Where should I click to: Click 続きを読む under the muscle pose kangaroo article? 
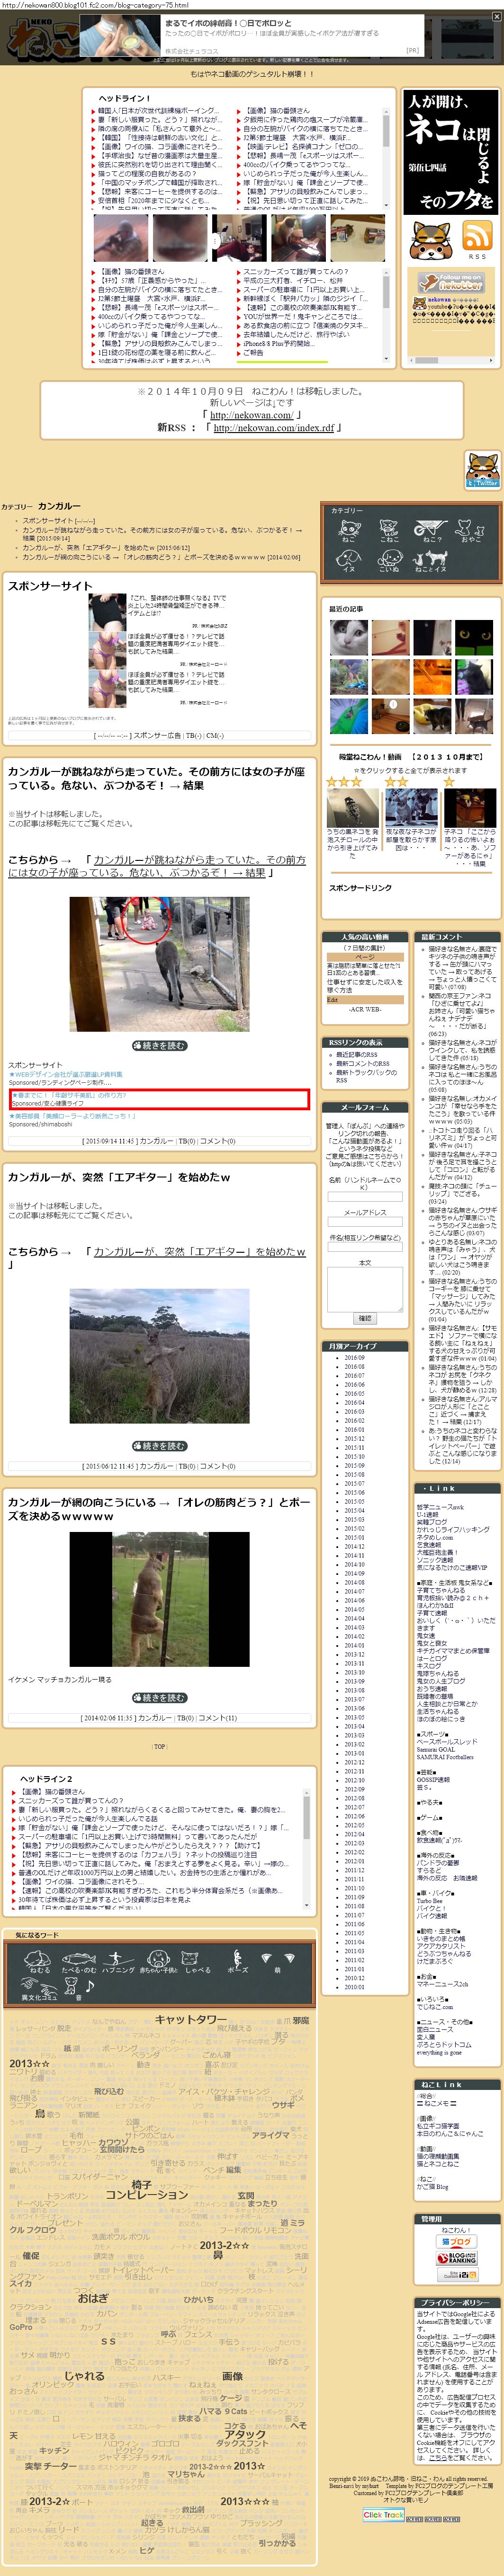click(159, 1698)
